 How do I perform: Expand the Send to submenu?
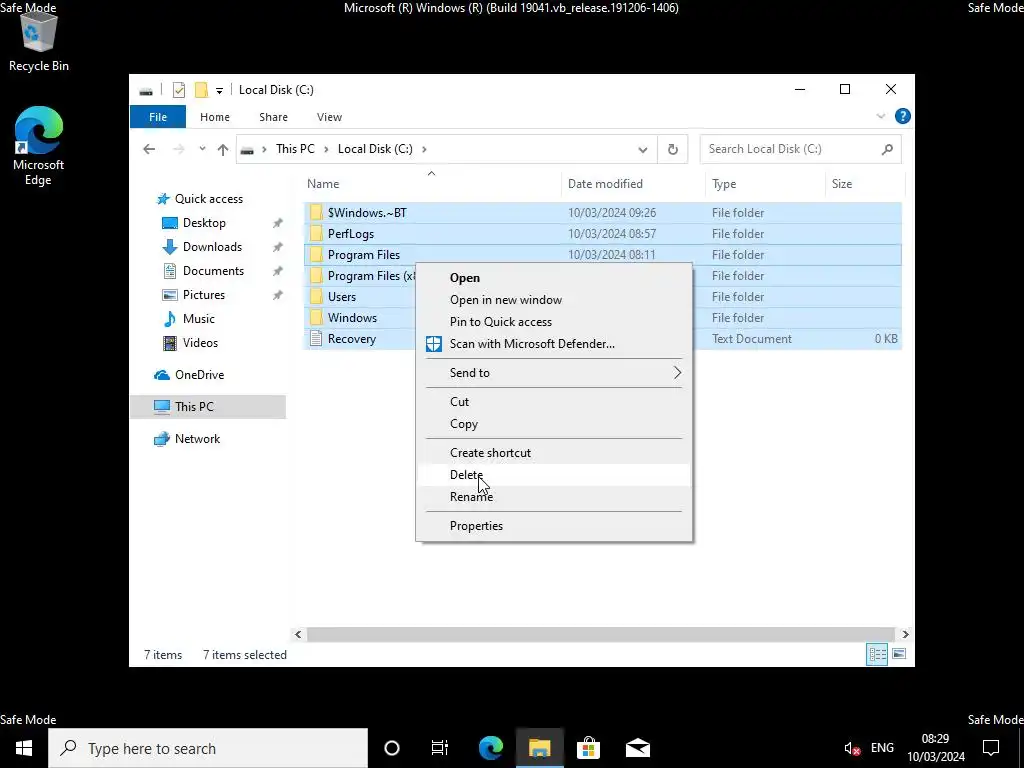pos(554,373)
